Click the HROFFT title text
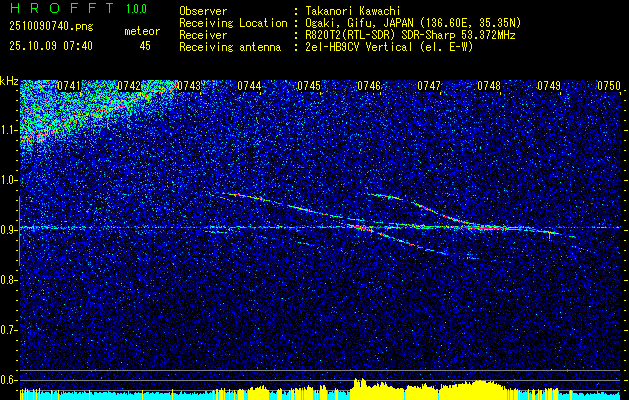 click(62, 8)
